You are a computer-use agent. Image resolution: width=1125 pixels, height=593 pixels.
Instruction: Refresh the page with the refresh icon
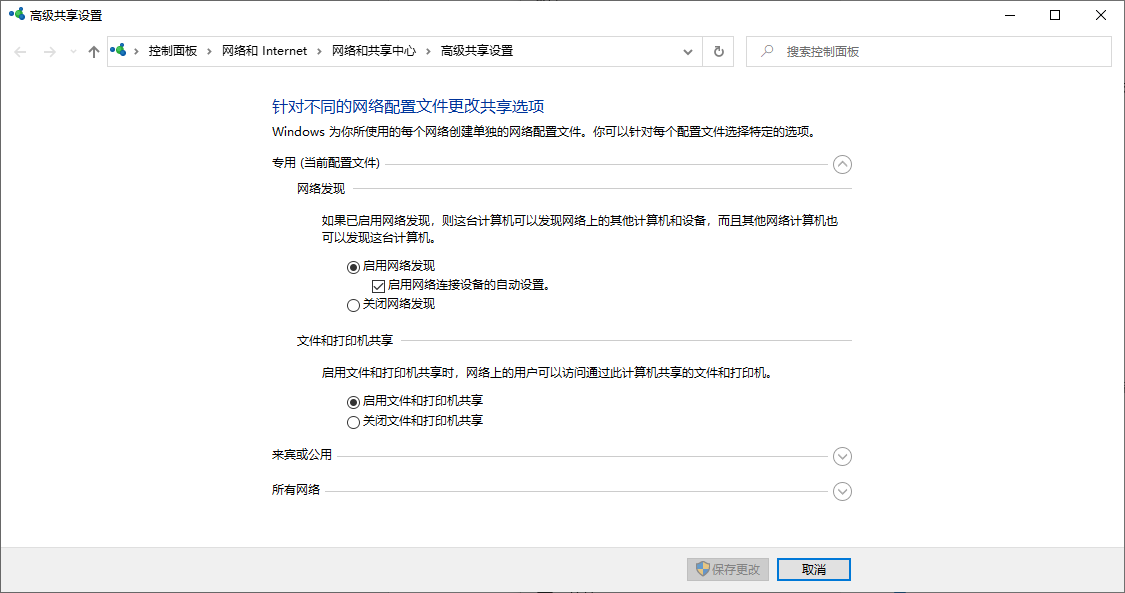click(x=718, y=52)
